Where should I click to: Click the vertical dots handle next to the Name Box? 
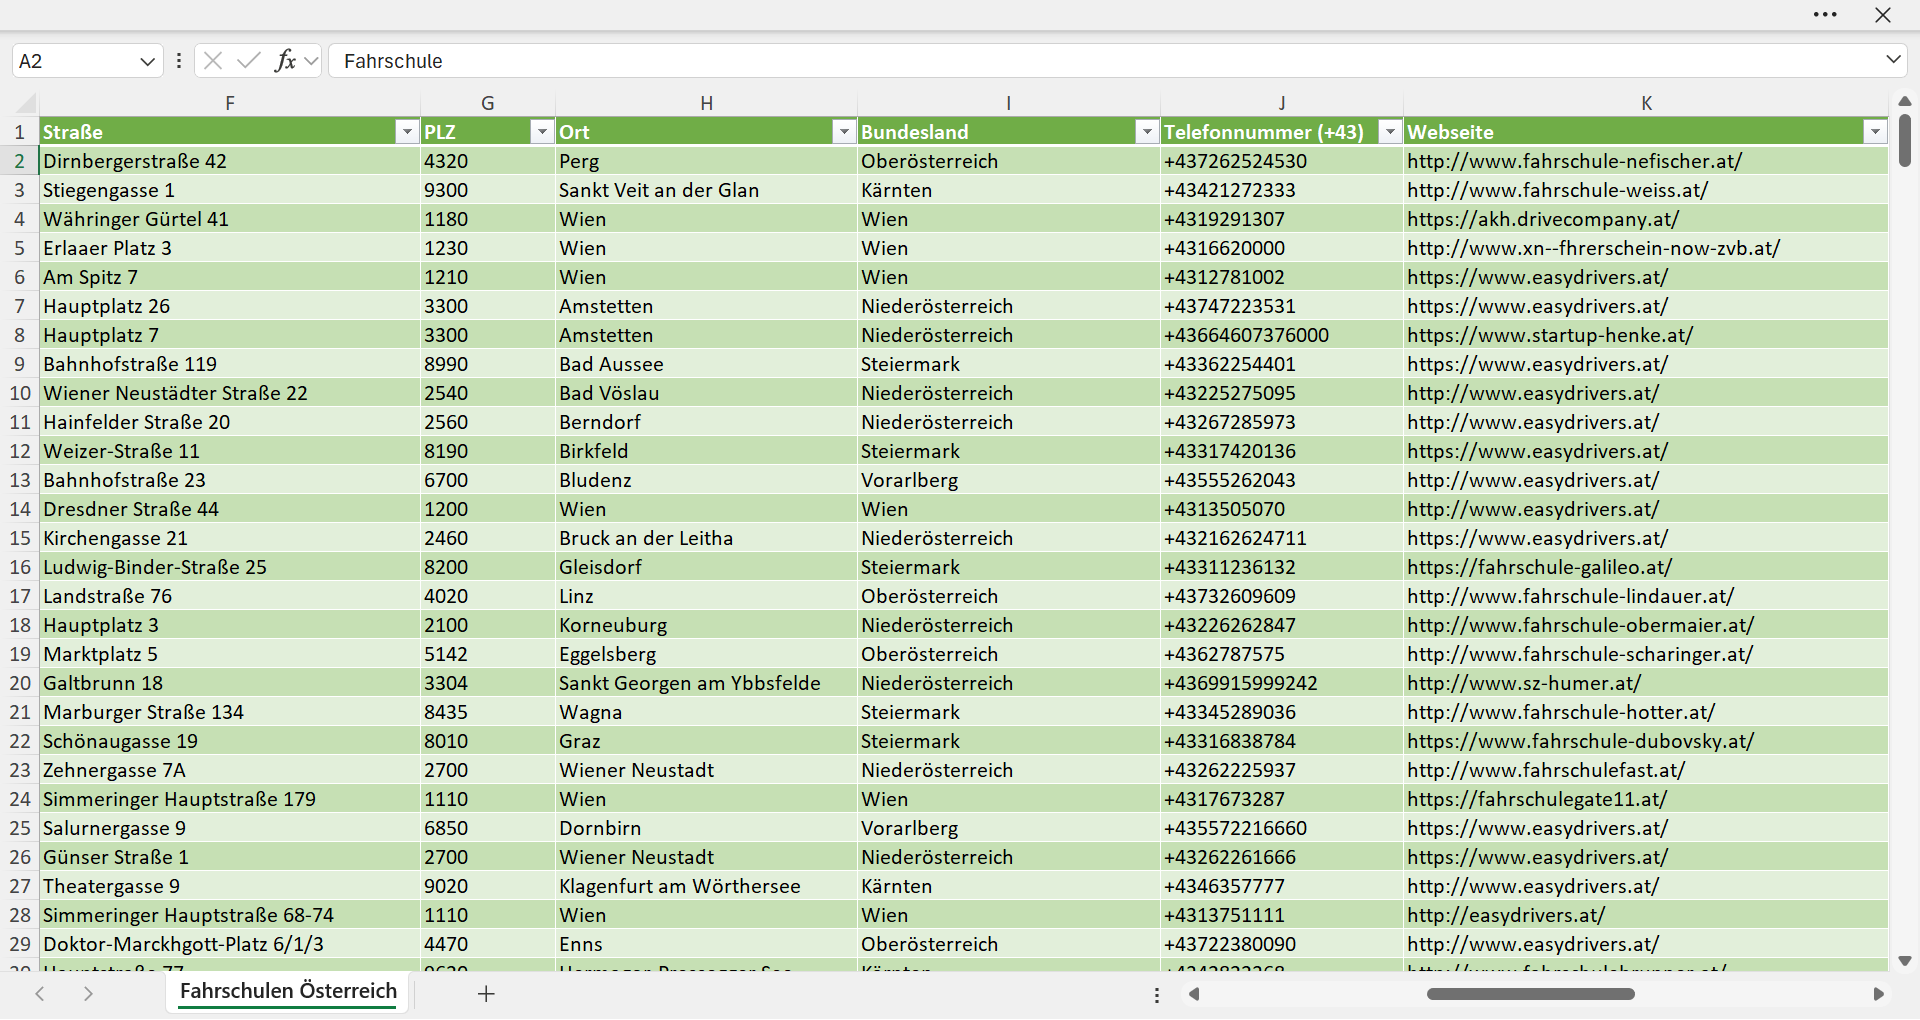coord(179,61)
